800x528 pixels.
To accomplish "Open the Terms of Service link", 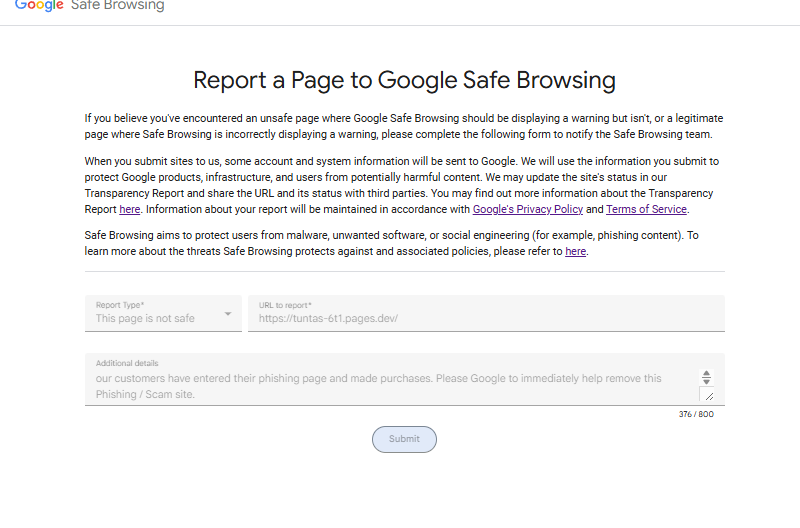I will pos(646,209).
